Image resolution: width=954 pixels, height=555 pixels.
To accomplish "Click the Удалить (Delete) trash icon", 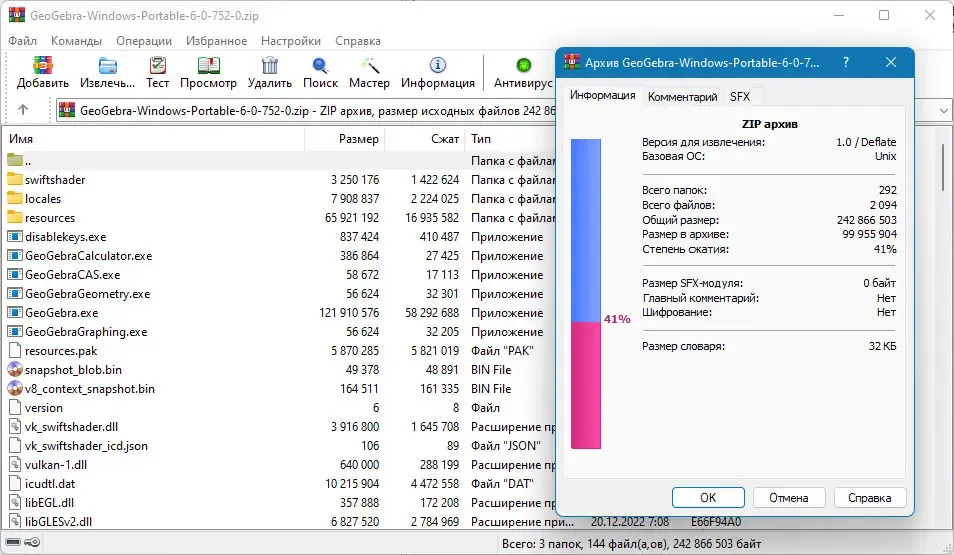I will (270, 65).
